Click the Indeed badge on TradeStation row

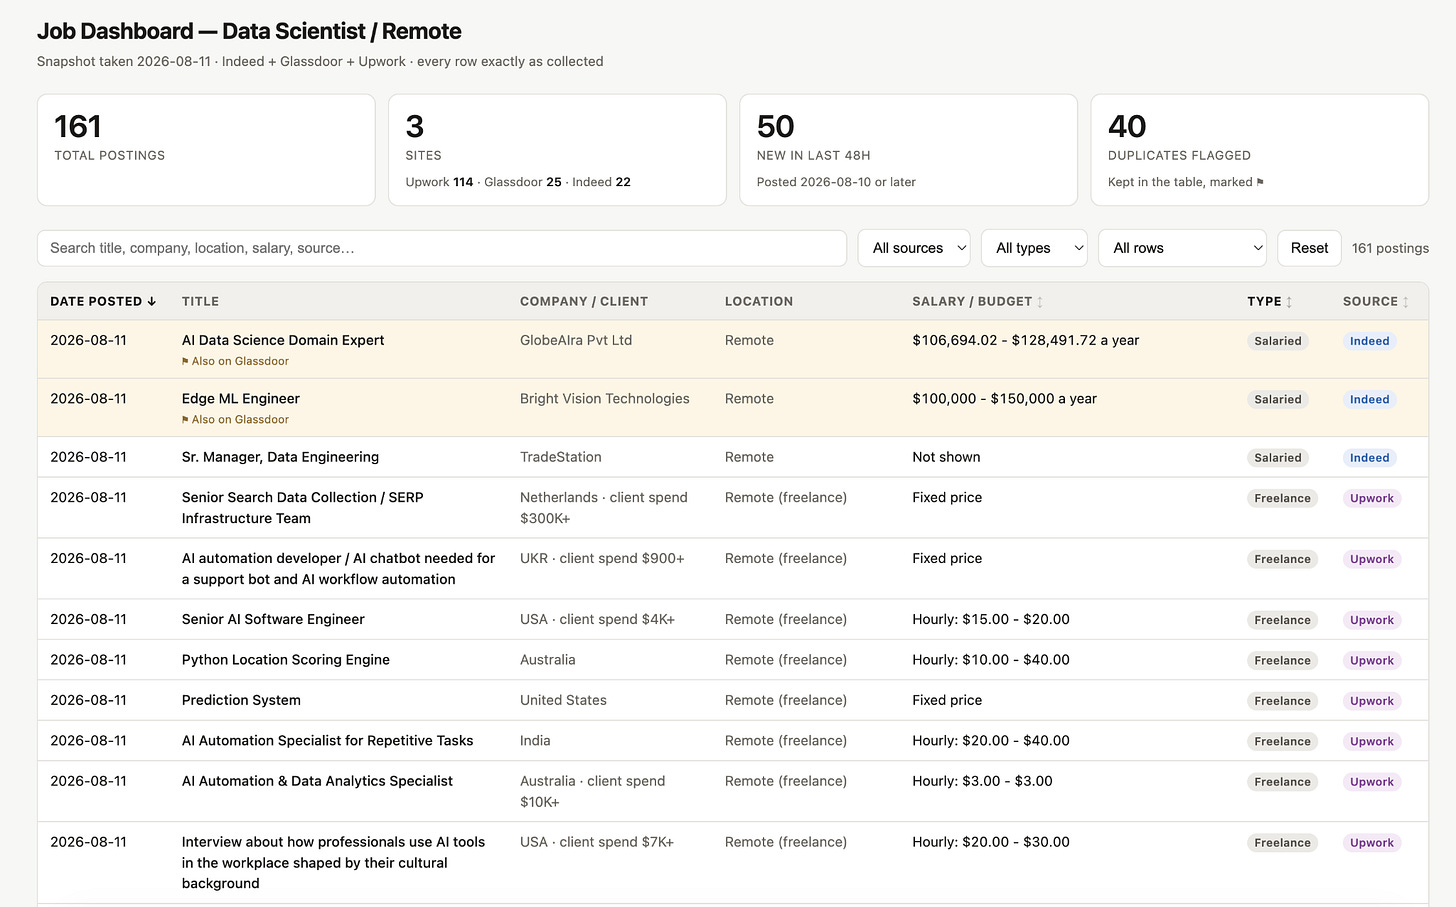[x=1369, y=458]
